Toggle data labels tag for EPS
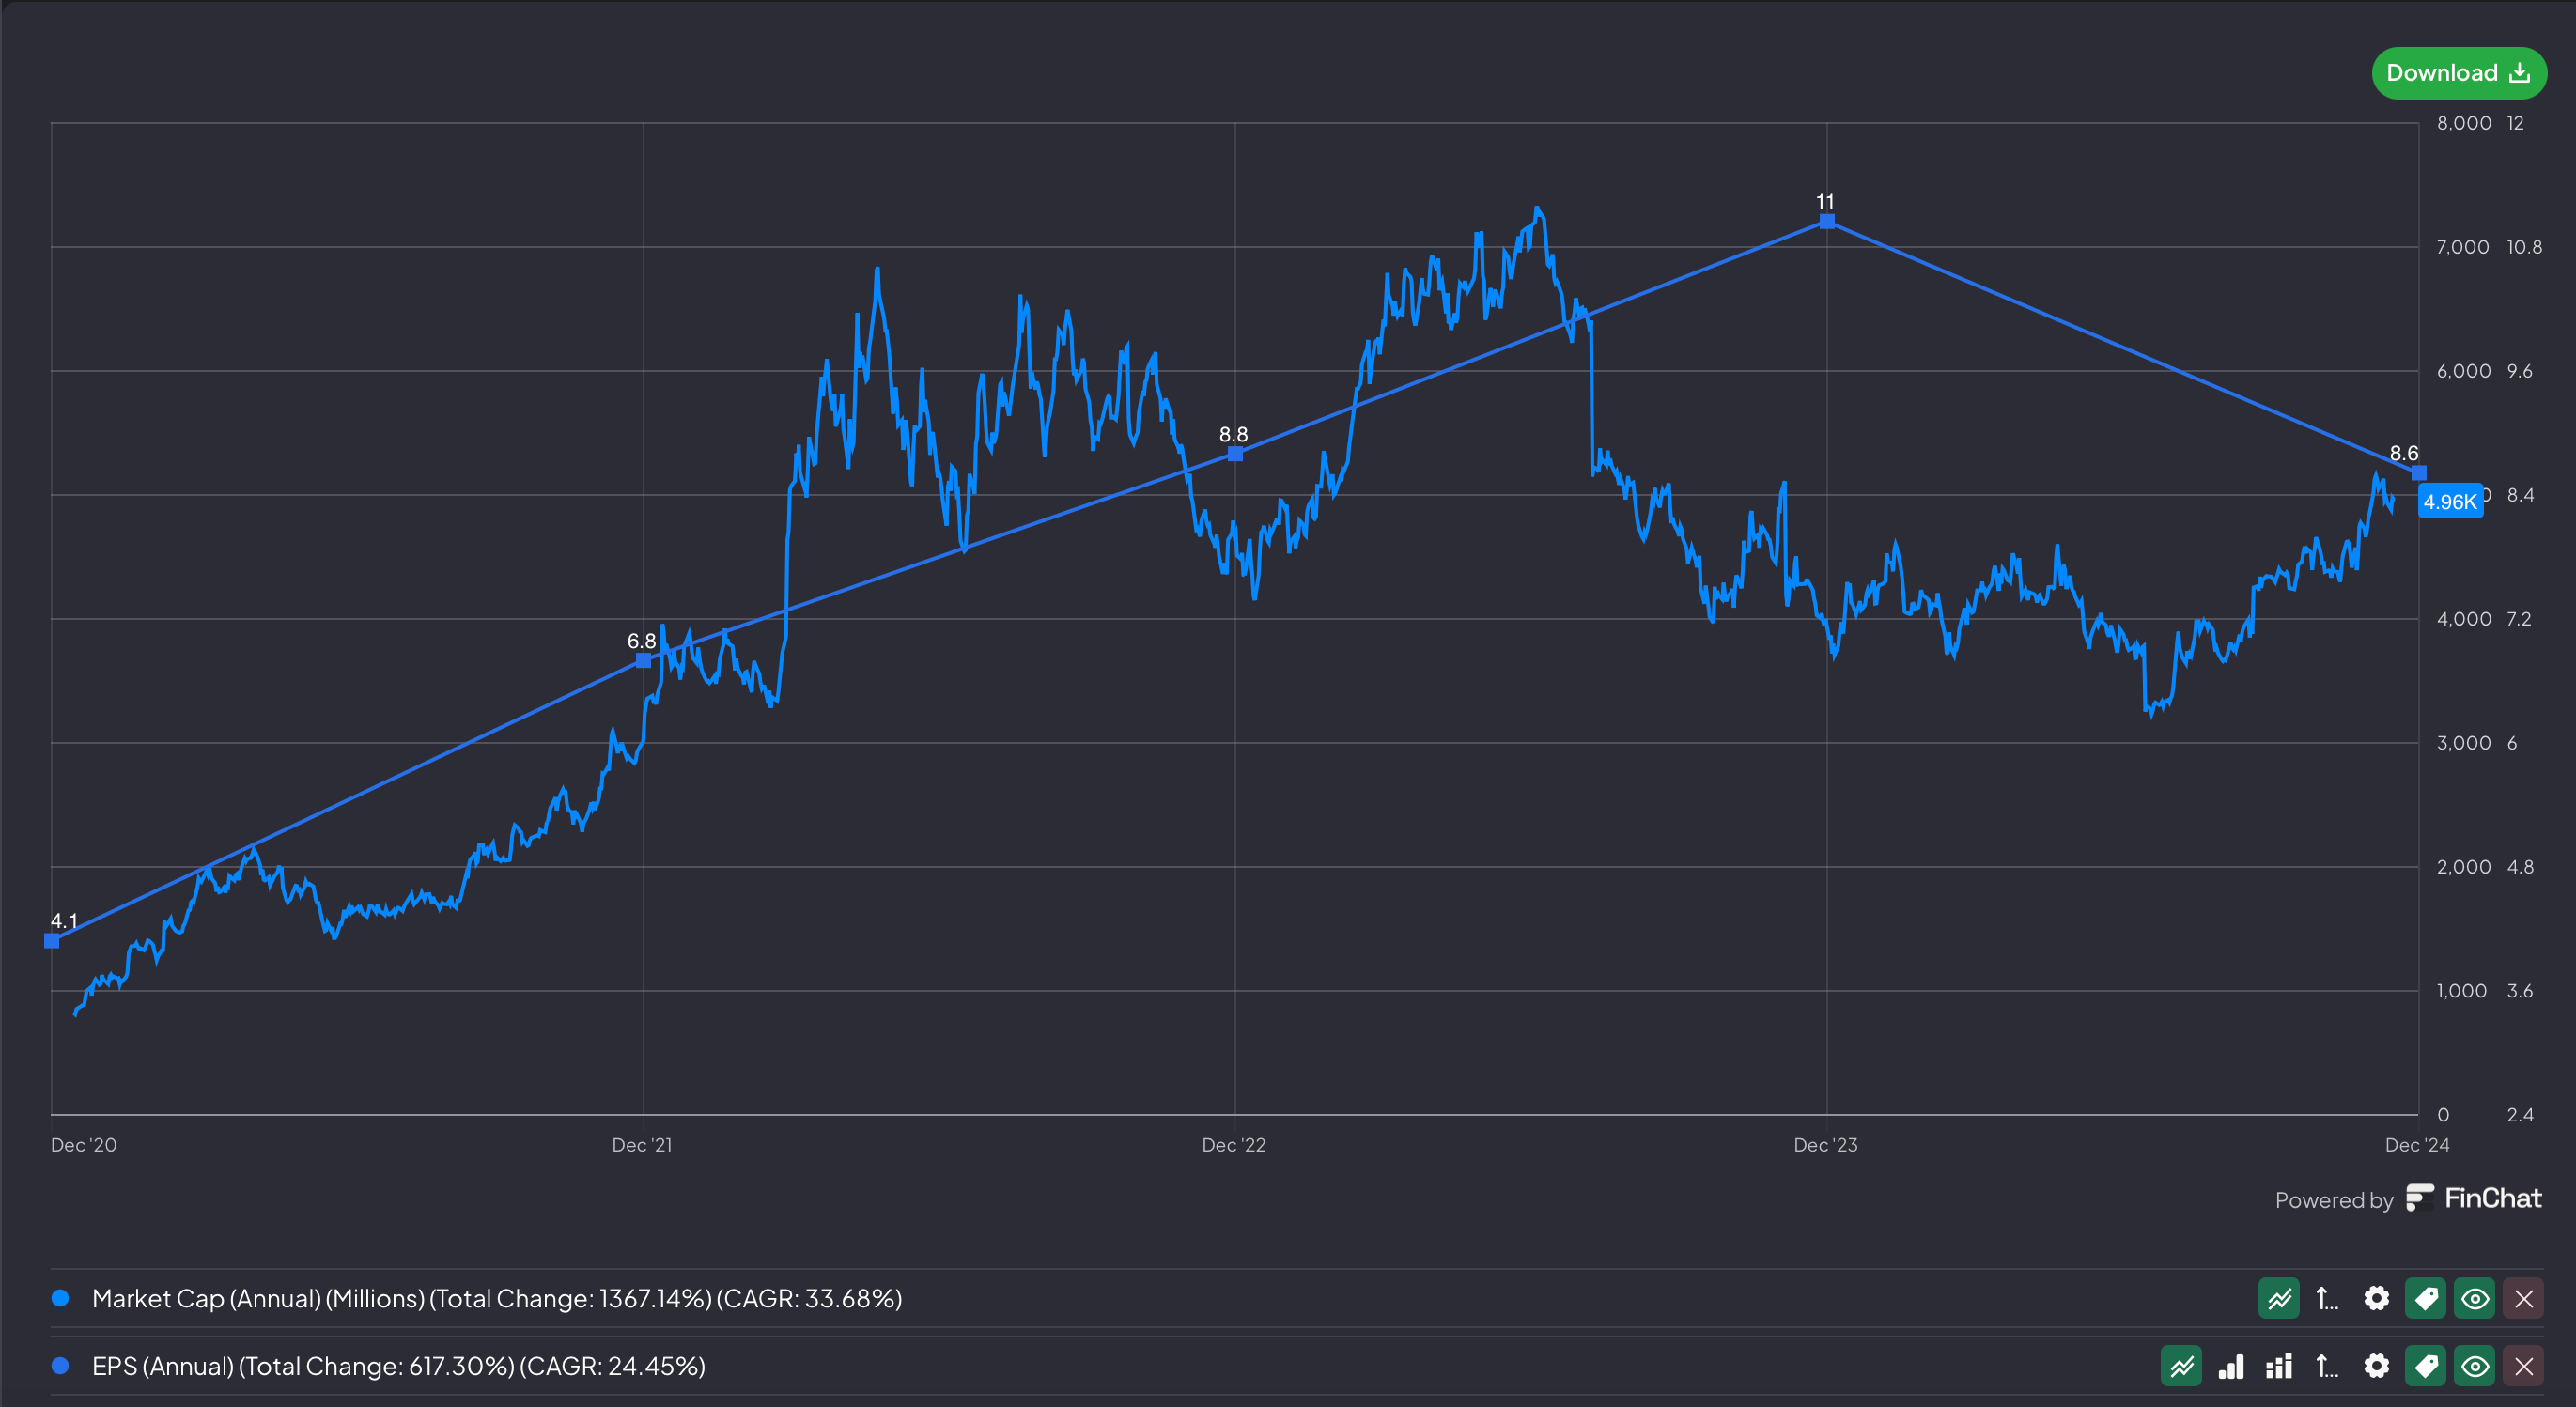This screenshot has width=2576, height=1407. 2425,1366
